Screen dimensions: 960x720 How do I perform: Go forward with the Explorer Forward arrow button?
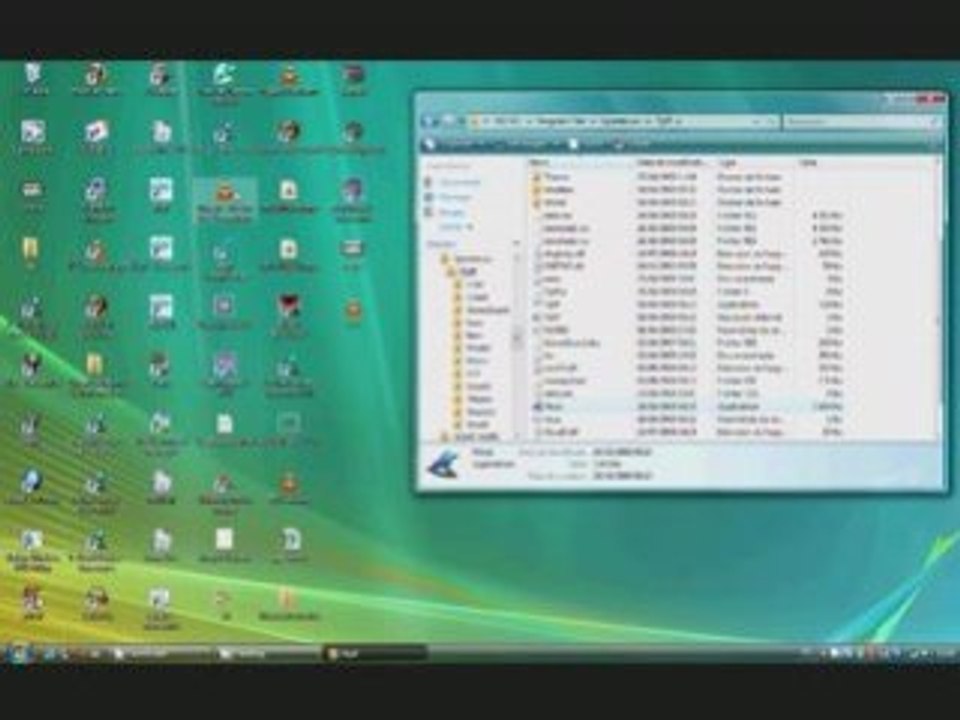(449, 121)
